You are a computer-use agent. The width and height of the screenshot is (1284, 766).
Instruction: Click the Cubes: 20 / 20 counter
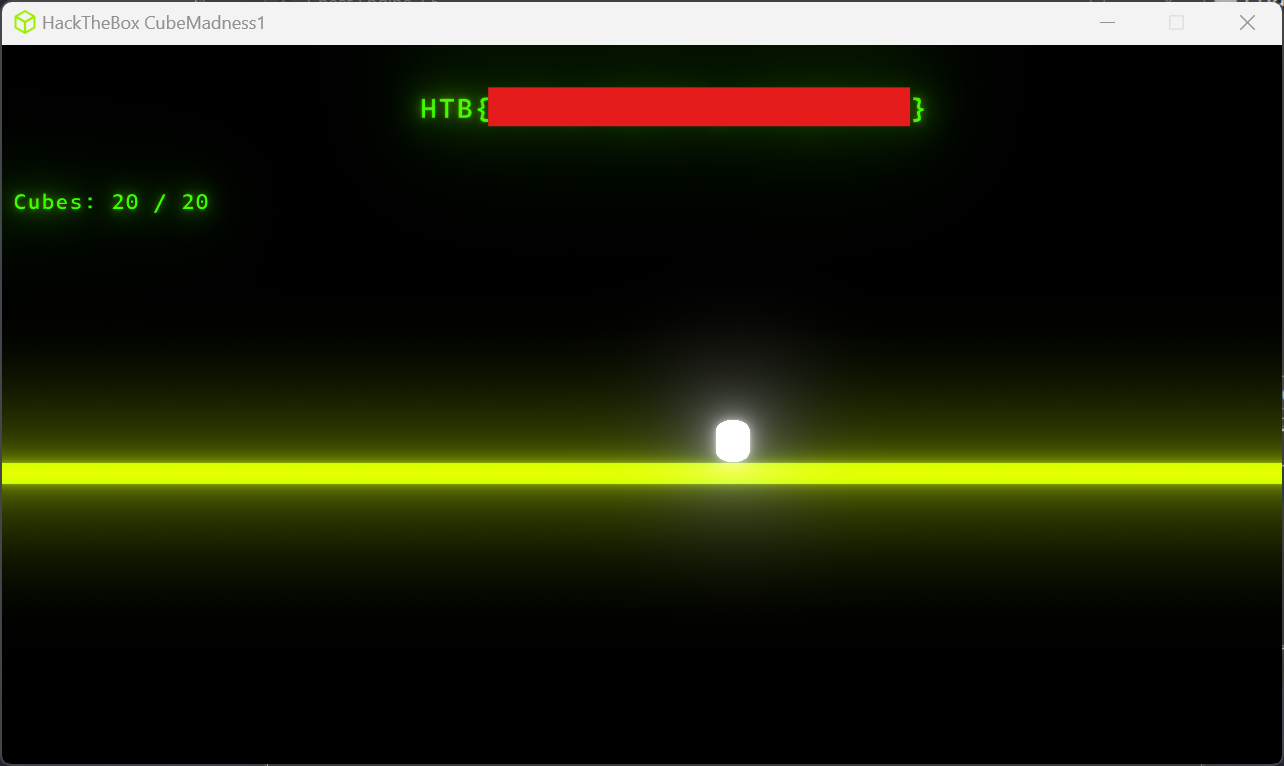(x=111, y=202)
